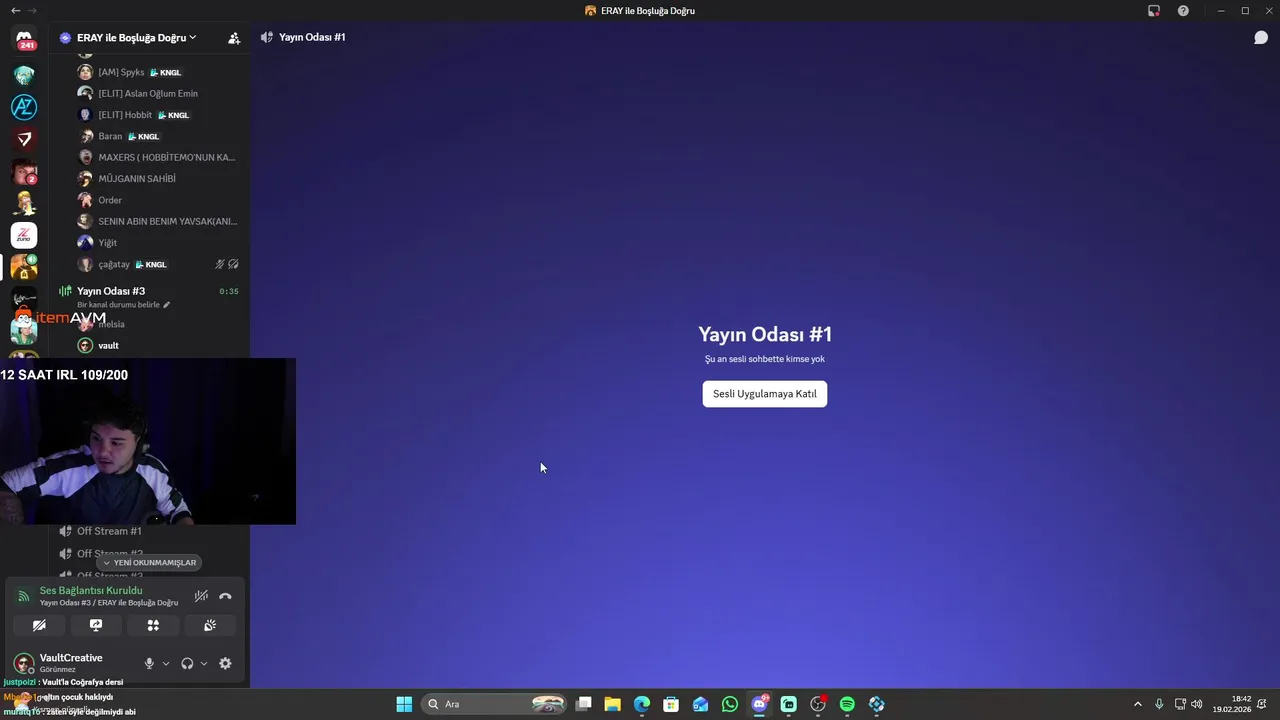Image resolution: width=1280 pixels, height=720 pixels.
Task: Deafen with the headphone button
Action: coord(187,663)
